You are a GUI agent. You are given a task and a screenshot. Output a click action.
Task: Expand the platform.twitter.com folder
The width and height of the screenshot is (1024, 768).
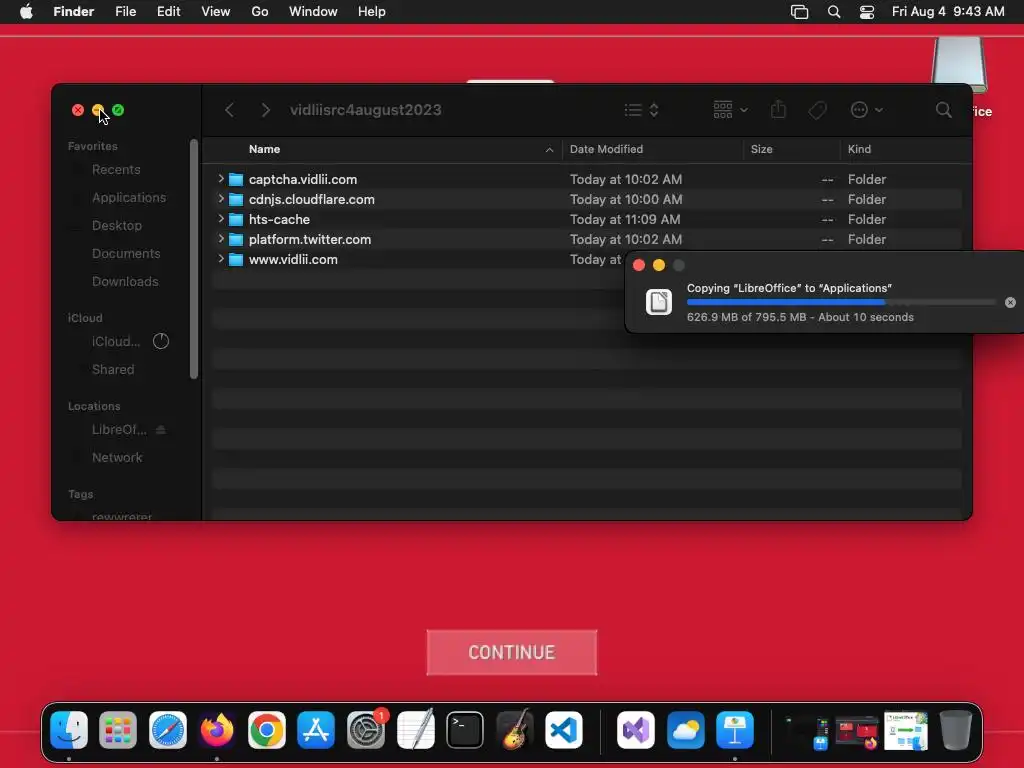point(221,239)
